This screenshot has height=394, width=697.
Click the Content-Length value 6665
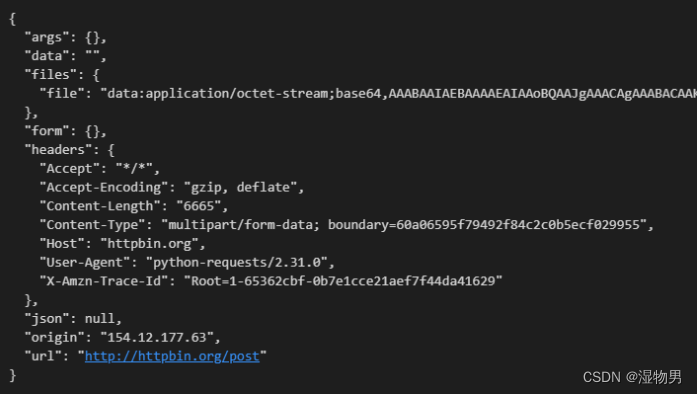pyautogui.click(x=199, y=206)
